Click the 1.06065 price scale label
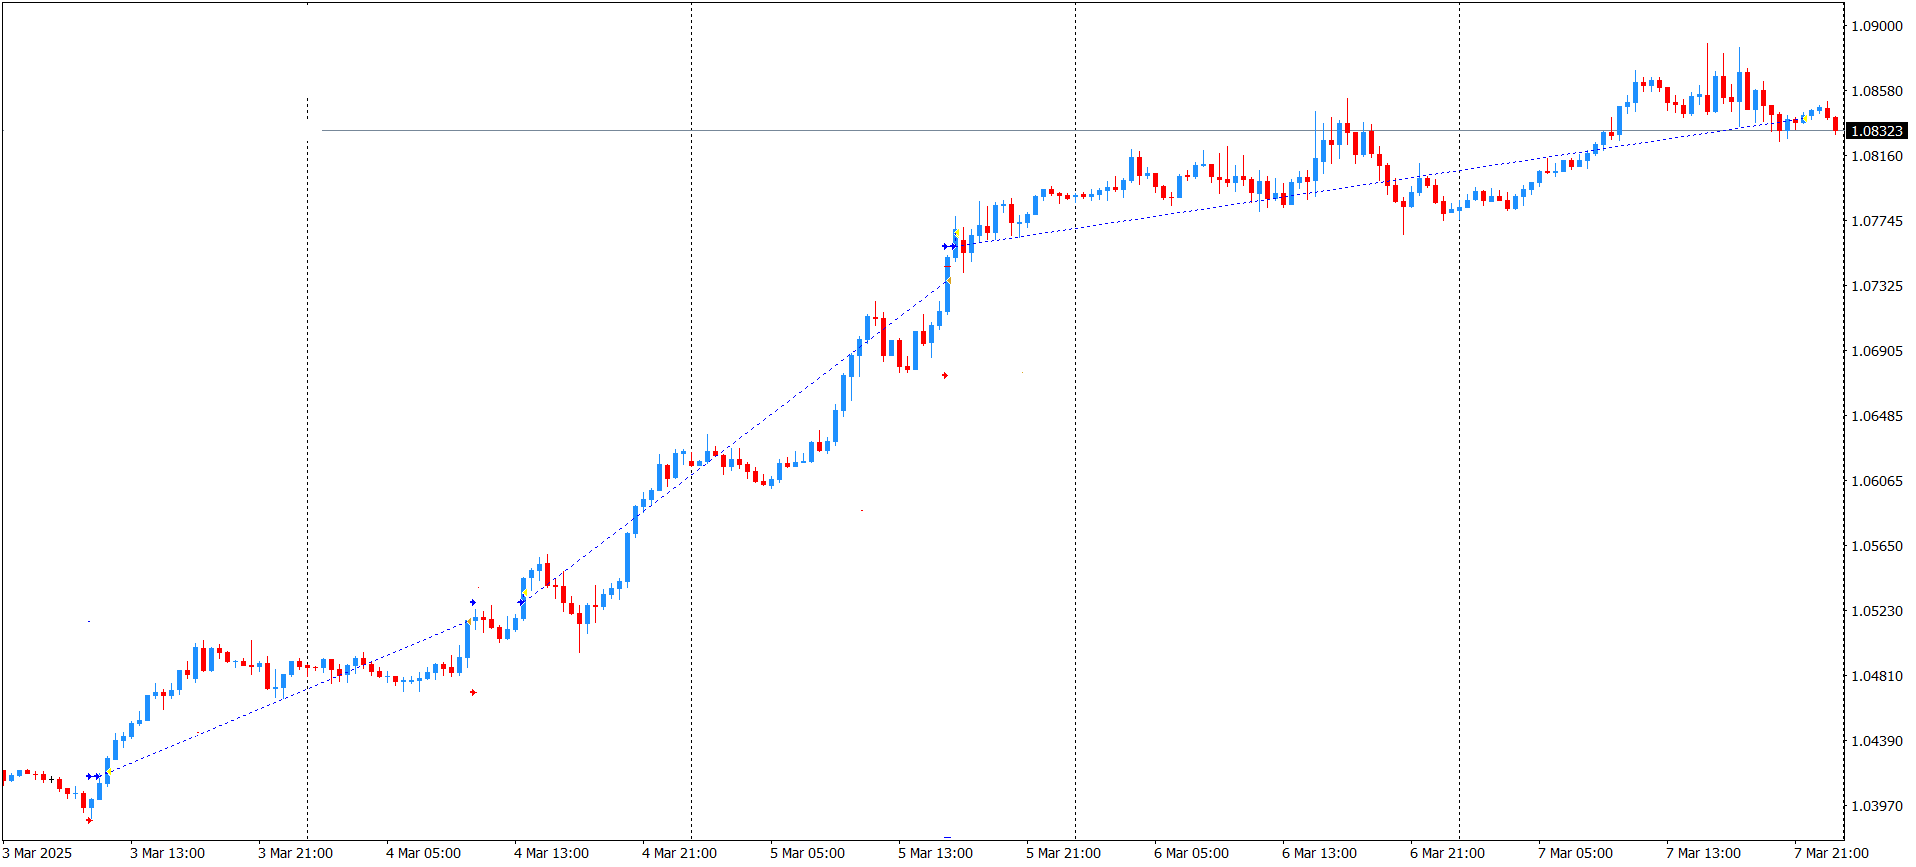The image size is (1916, 867). point(1877,481)
